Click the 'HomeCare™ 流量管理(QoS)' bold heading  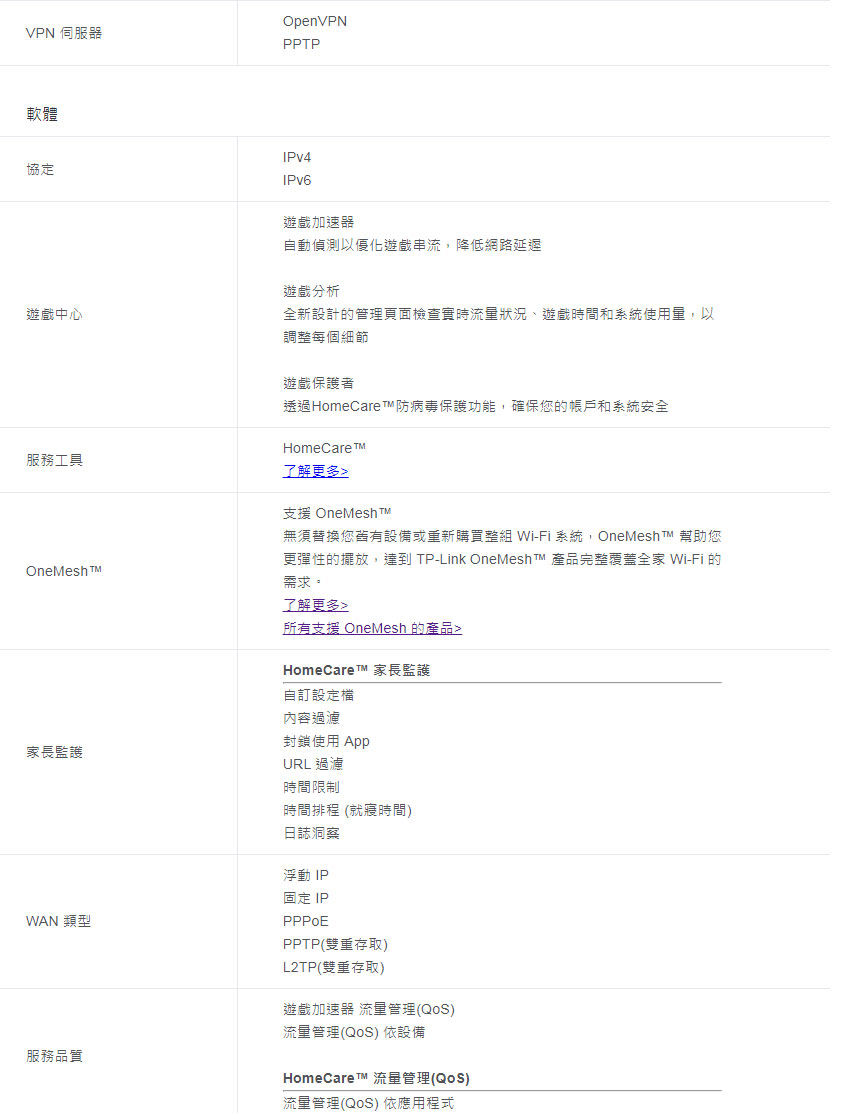[376, 1078]
